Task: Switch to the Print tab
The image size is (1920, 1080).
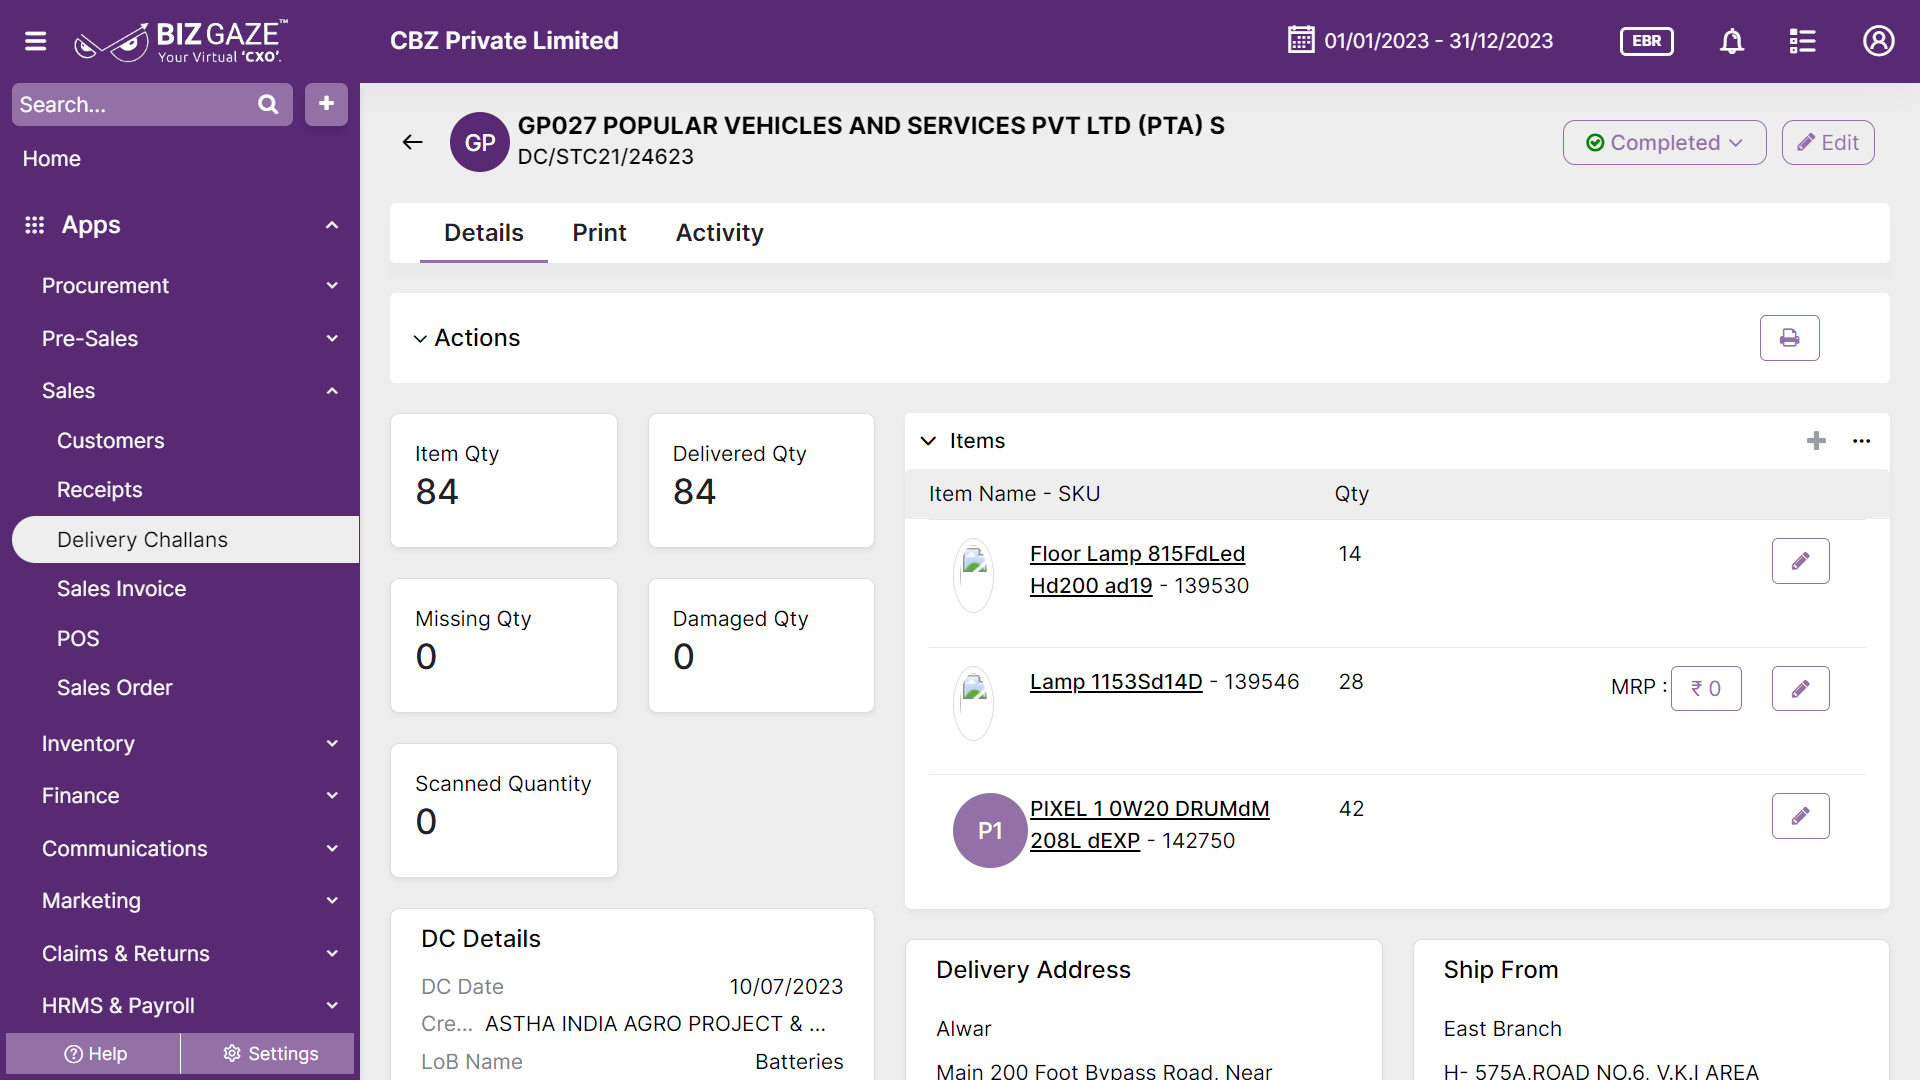Action: (x=599, y=233)
